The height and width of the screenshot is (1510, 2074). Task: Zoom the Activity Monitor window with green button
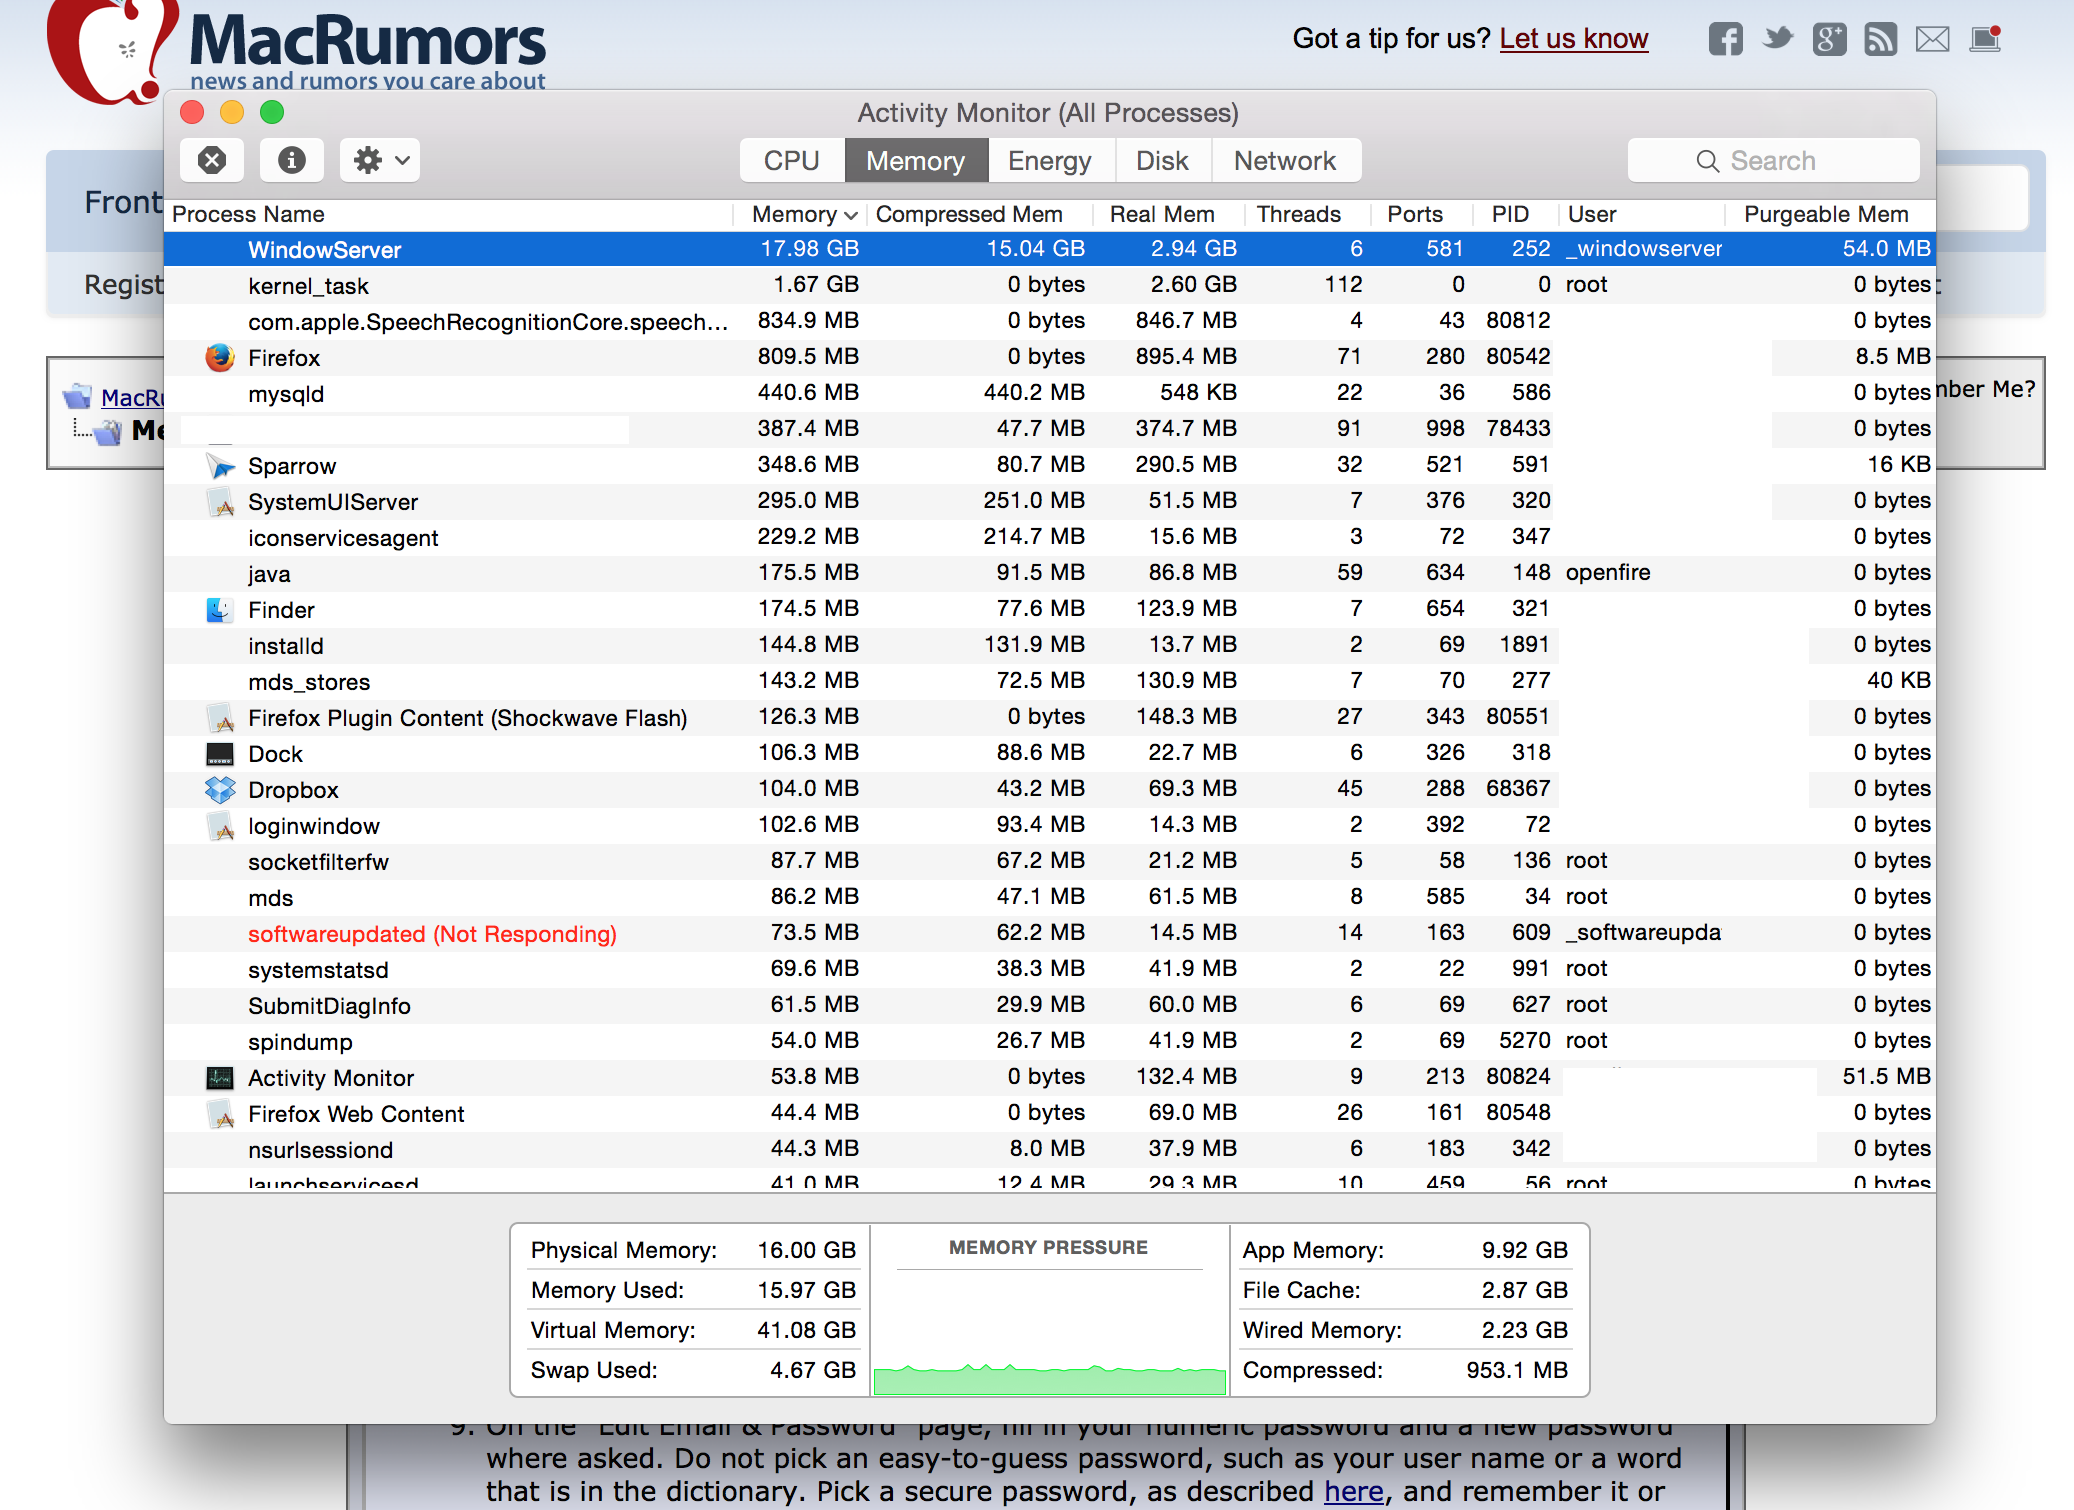(x=272, y=112)
